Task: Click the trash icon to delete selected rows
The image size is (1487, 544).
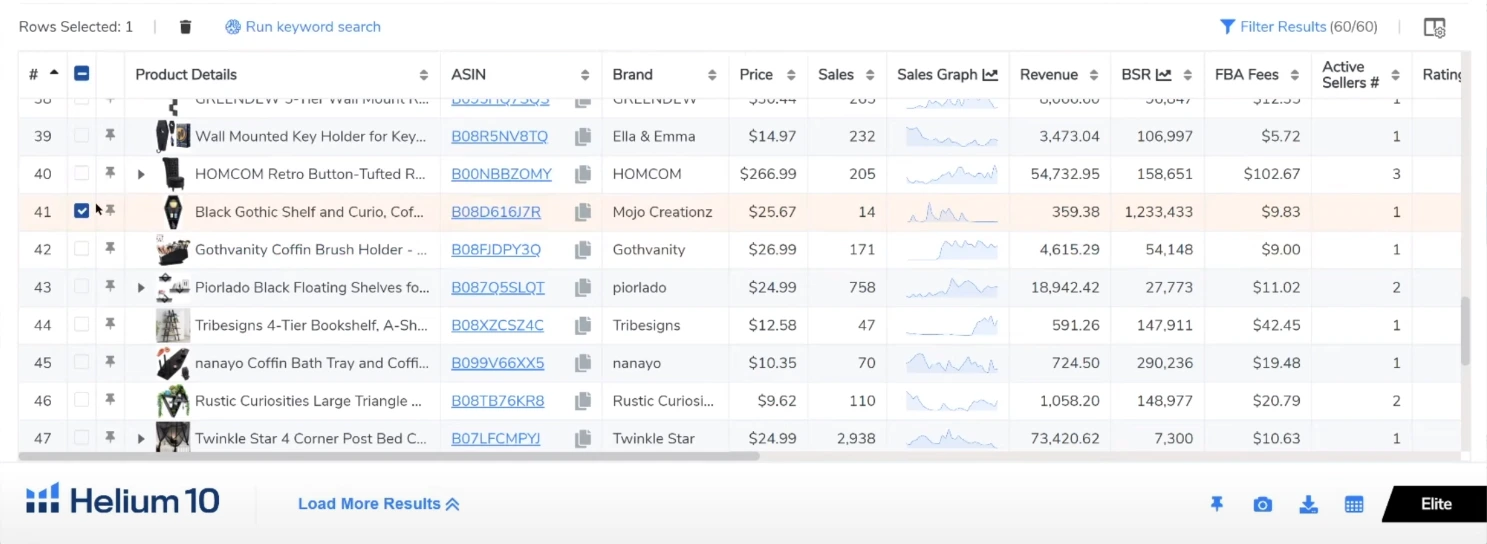Action: (185, 27)
